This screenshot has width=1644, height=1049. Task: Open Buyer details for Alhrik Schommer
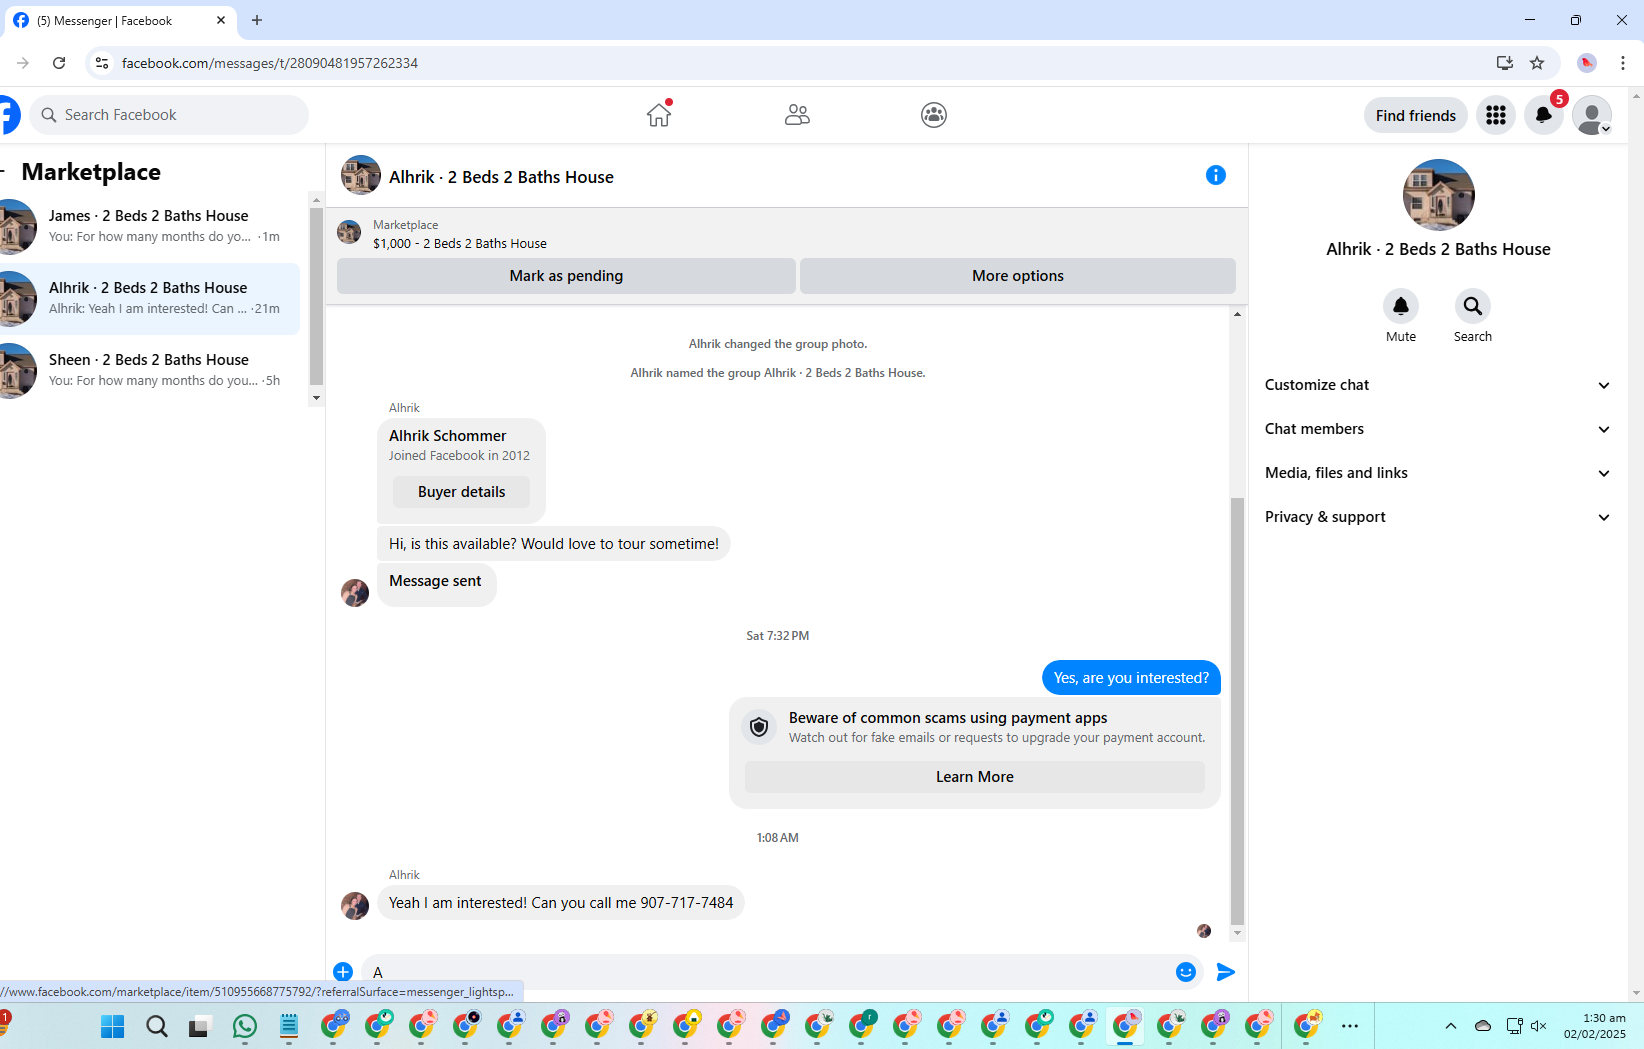(x=461, y=492)
